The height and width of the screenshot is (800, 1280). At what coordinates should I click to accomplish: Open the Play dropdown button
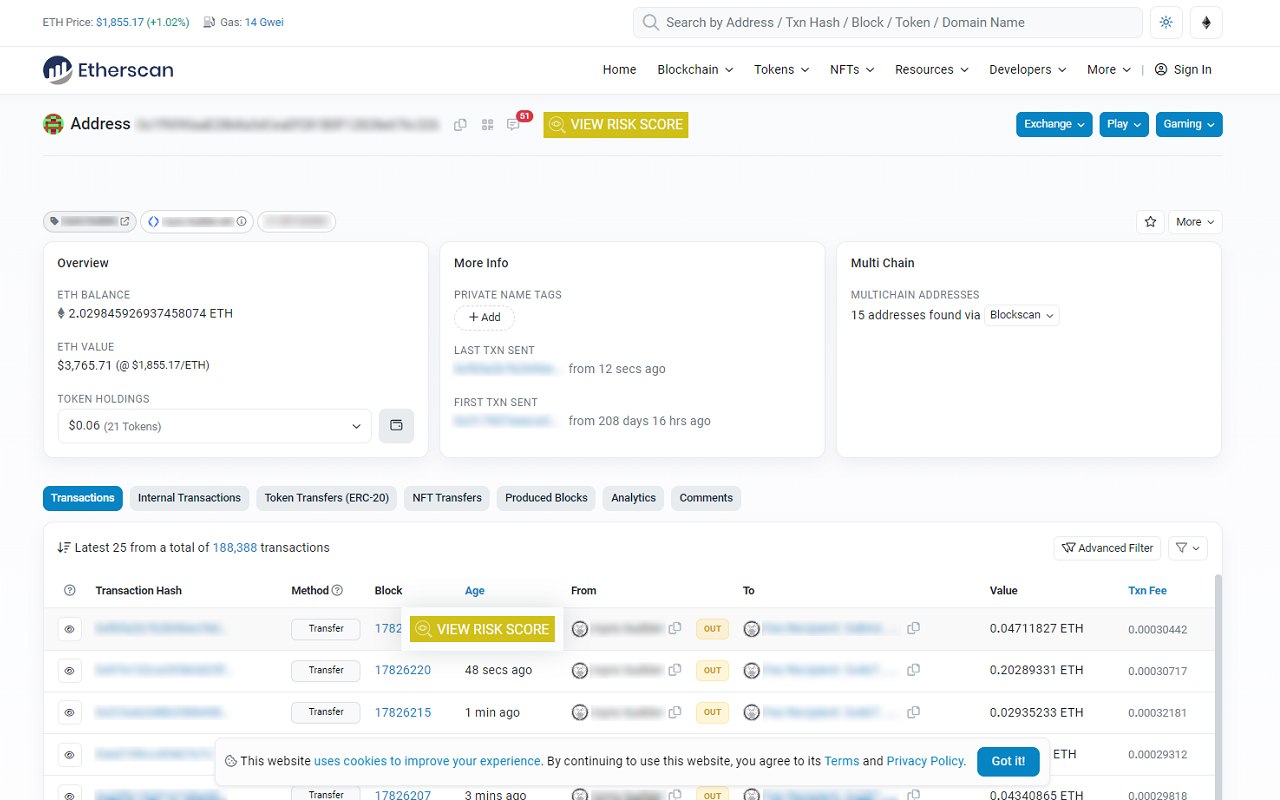pos(1124,124)
